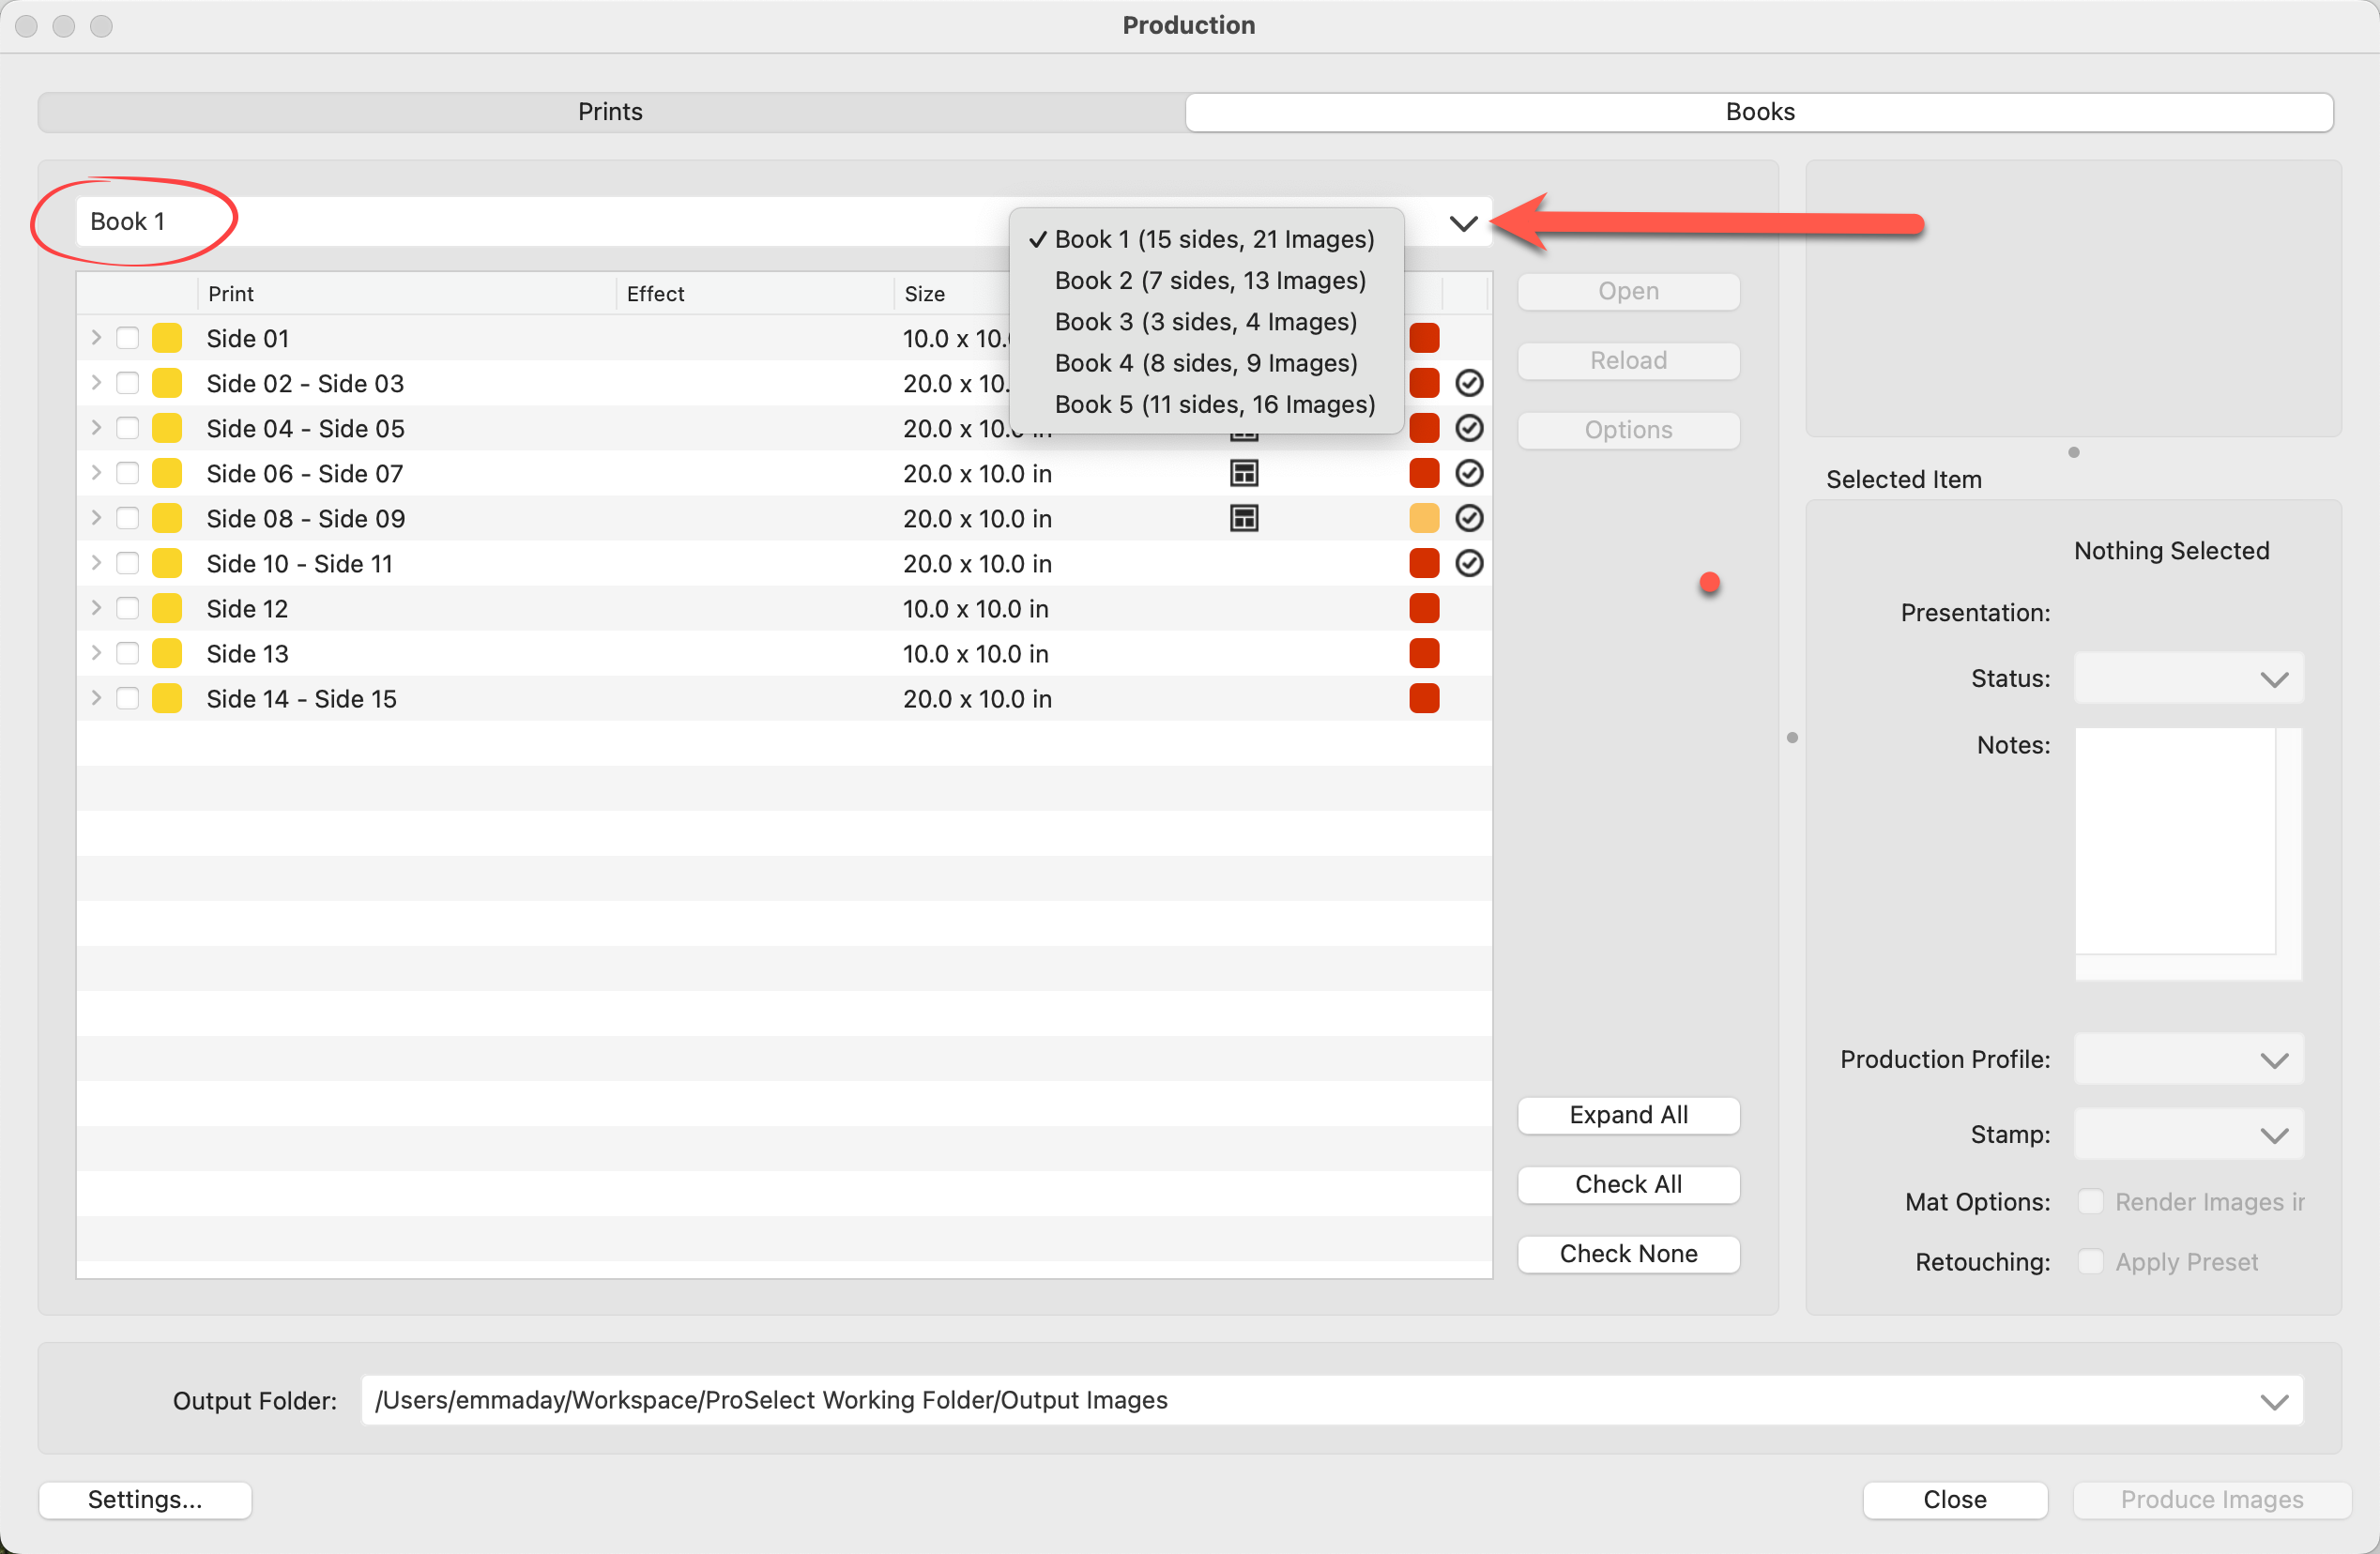Click yellow status icon beside Side 01

point(166,338)
